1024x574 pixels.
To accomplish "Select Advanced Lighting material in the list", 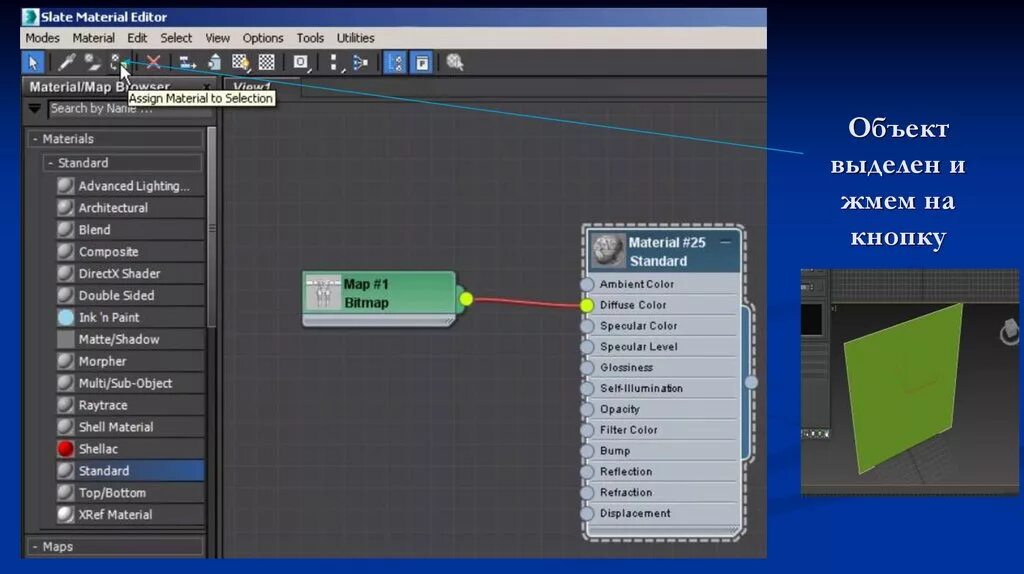I will (x=129, y=186).
